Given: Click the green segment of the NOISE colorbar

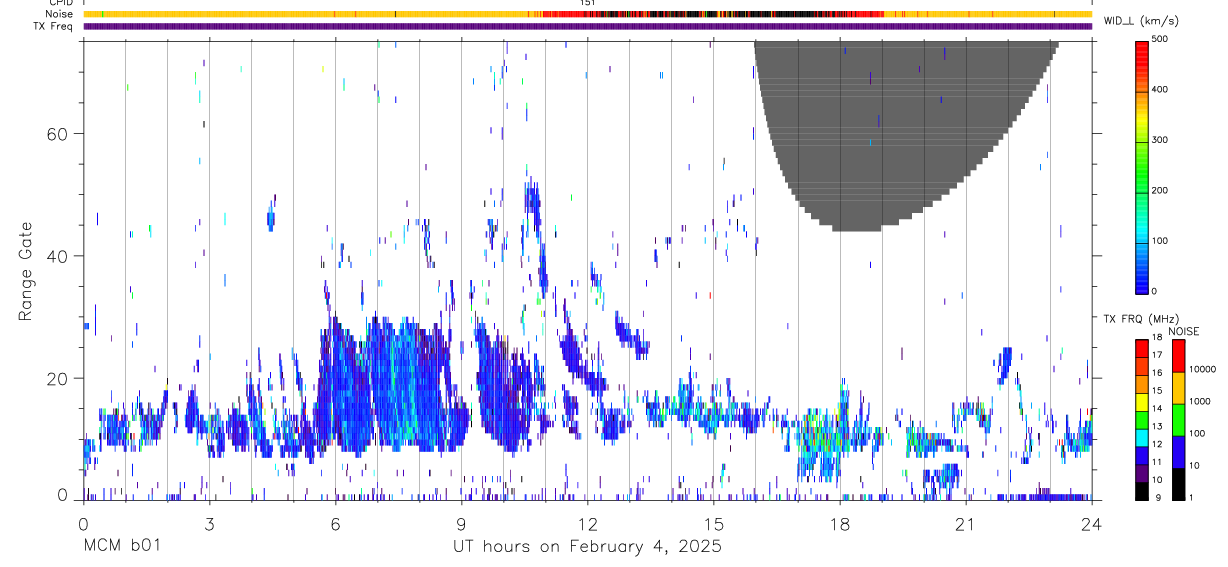Looking at the screenshot, I should 1178,418.
